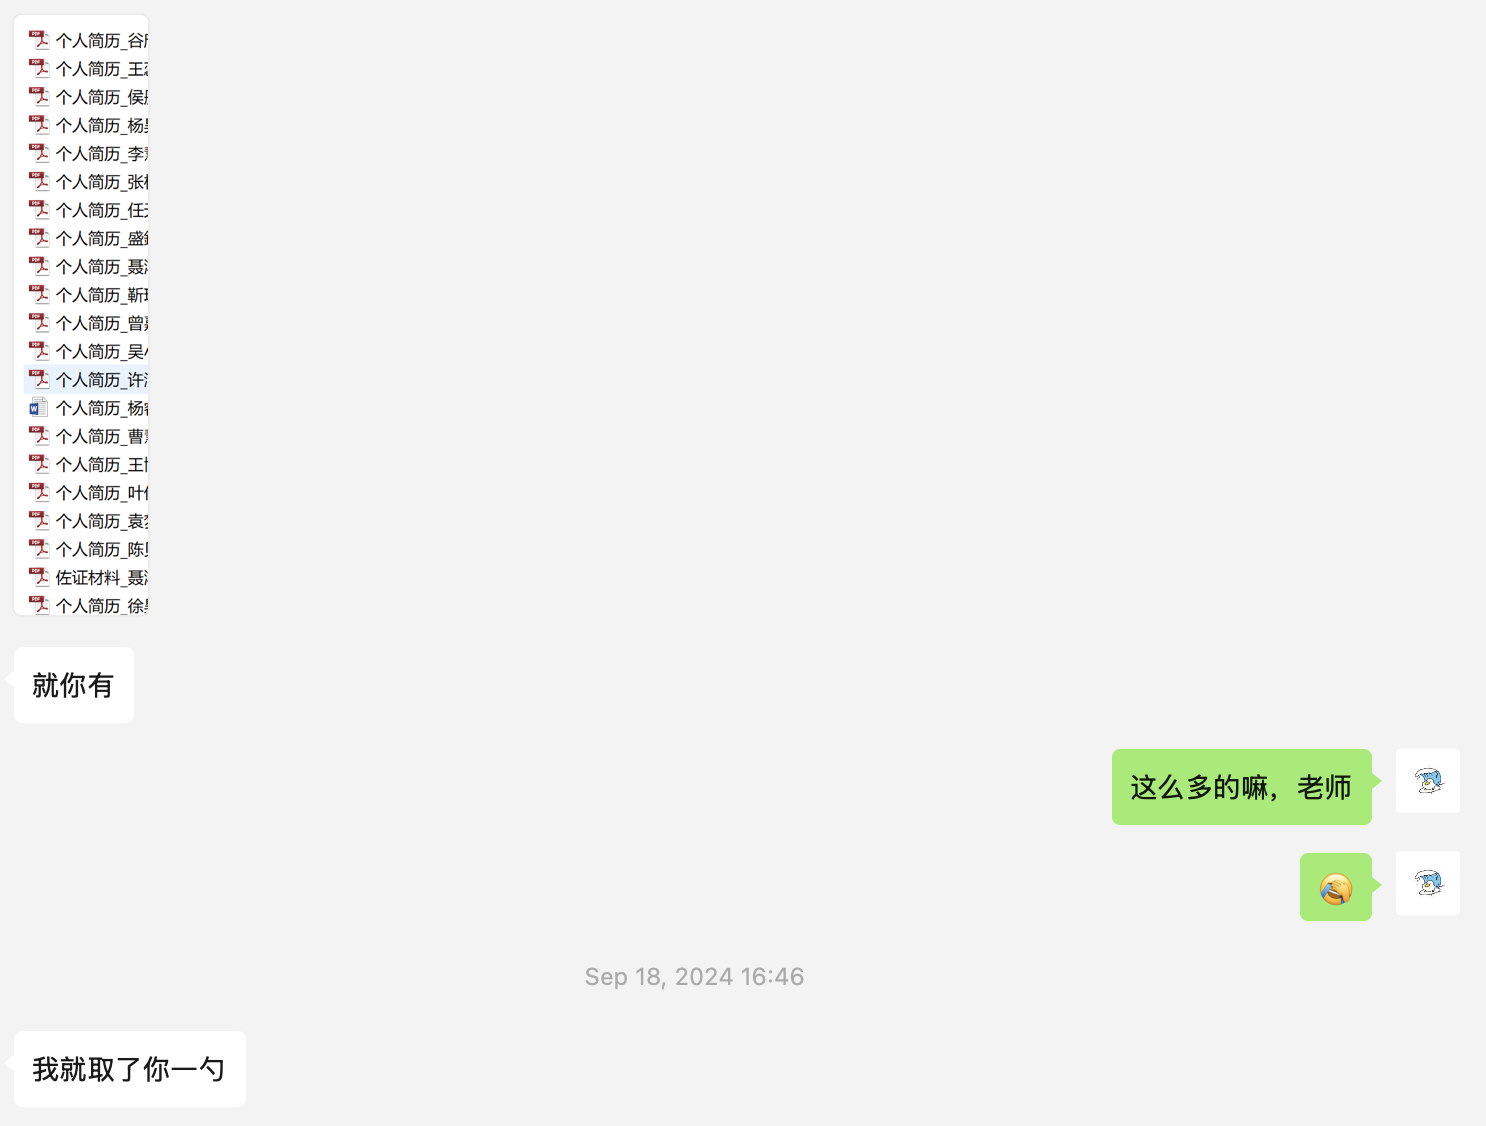The image size is (1486, 1126).
Task: Click the avatar next to the emoji message
Action: click(x=1428, y=883)
